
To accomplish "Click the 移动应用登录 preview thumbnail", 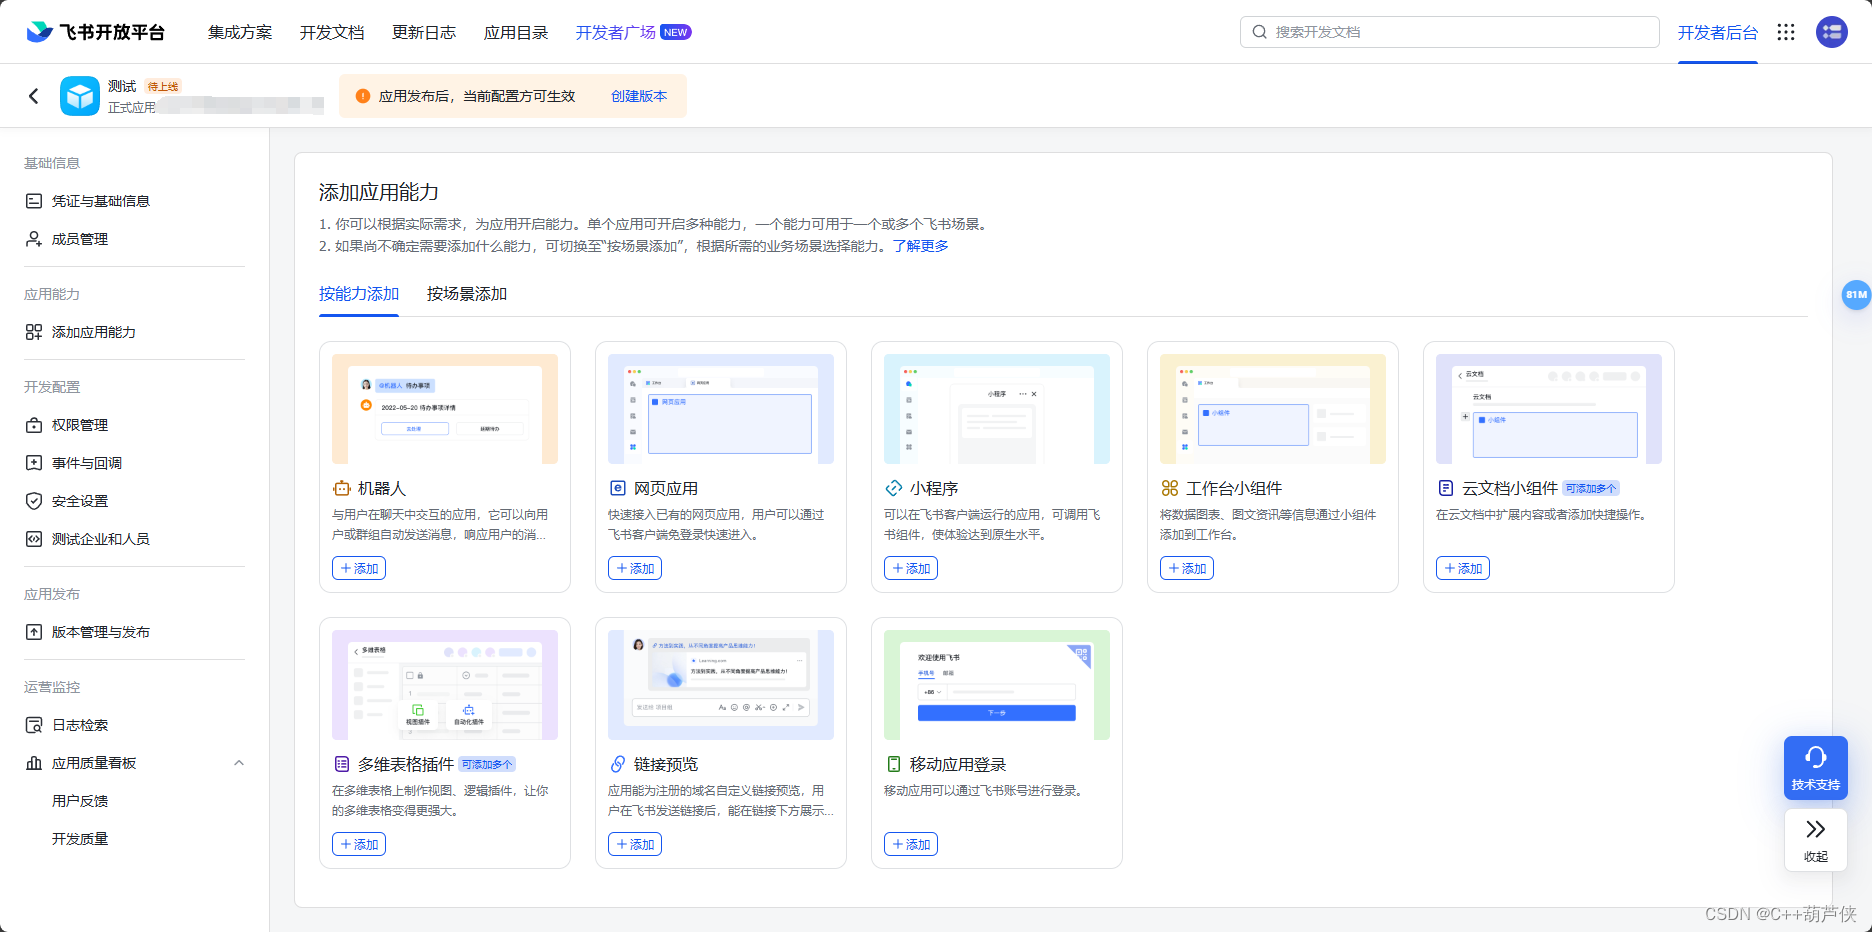I will point(997,685).
